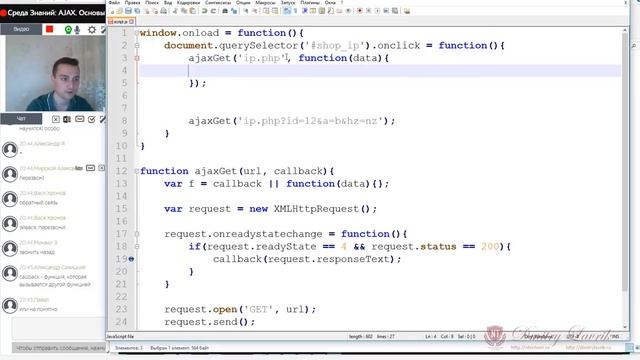This screenshot has width=640, height=360.
Task: Click the Видео panel button
Action: (x=21, y=29)
